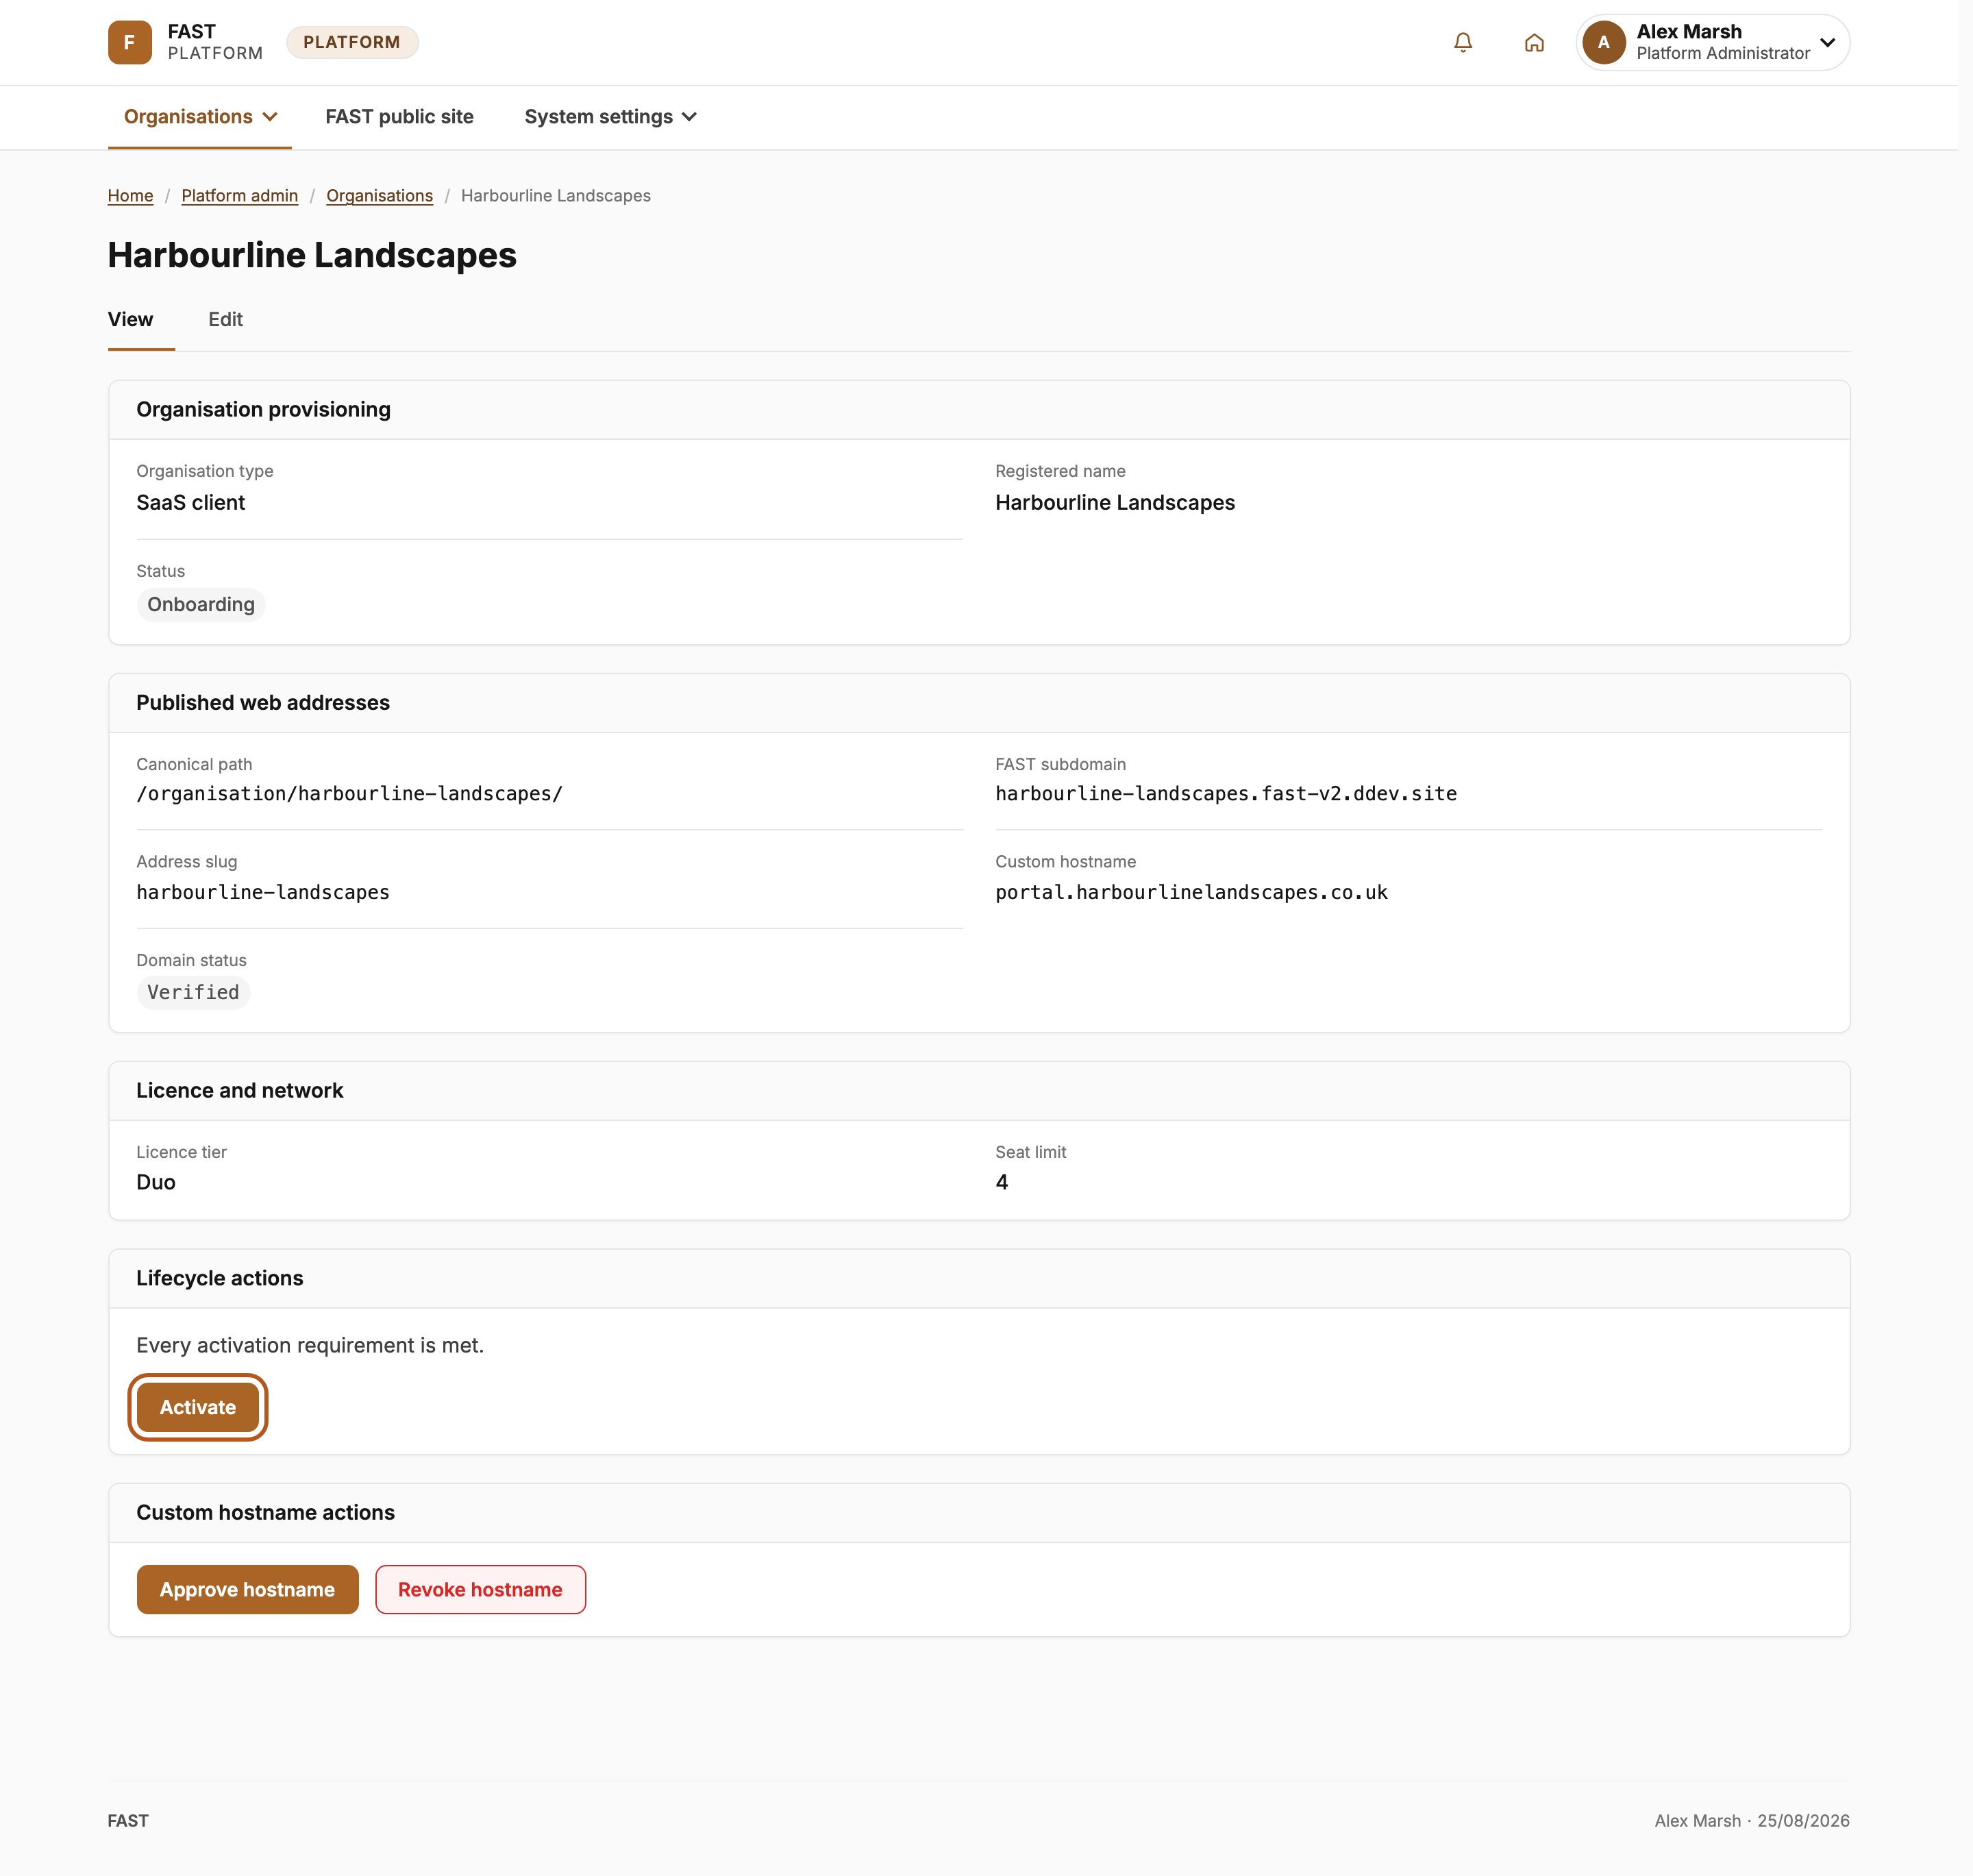1973x1876 pixels.
Task: Click the Harbourline Landscapes page heading
Action: [312, 255]
